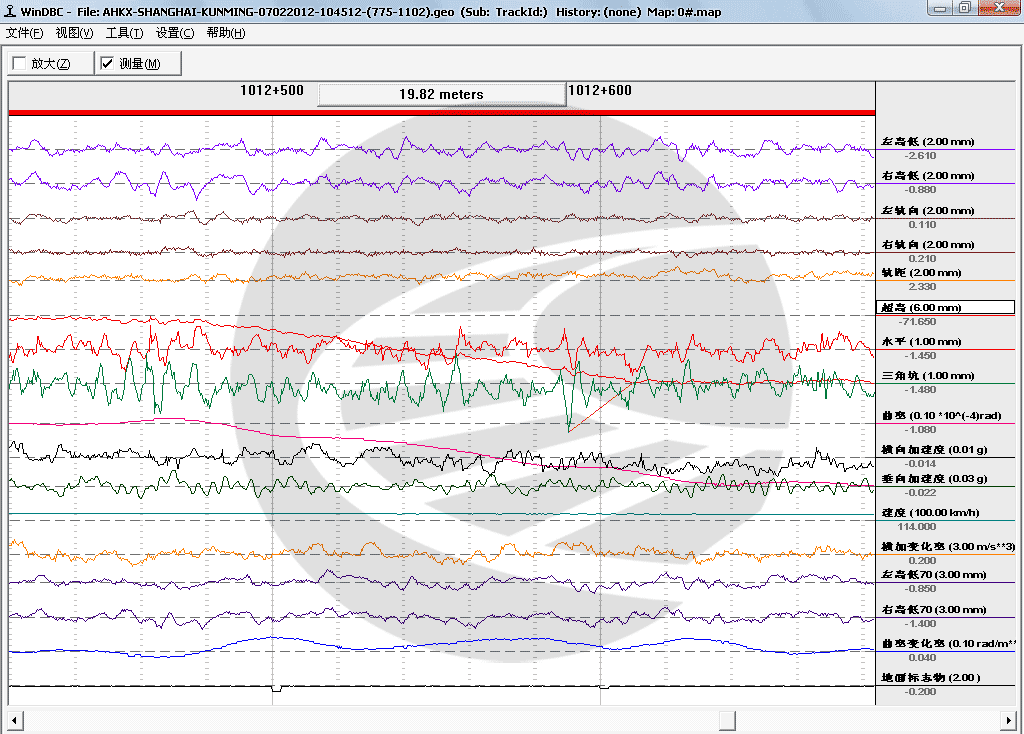Select the 横向加速度 (0.01 g) channel label
The image size is (1024, 734).
click(934, 449)
